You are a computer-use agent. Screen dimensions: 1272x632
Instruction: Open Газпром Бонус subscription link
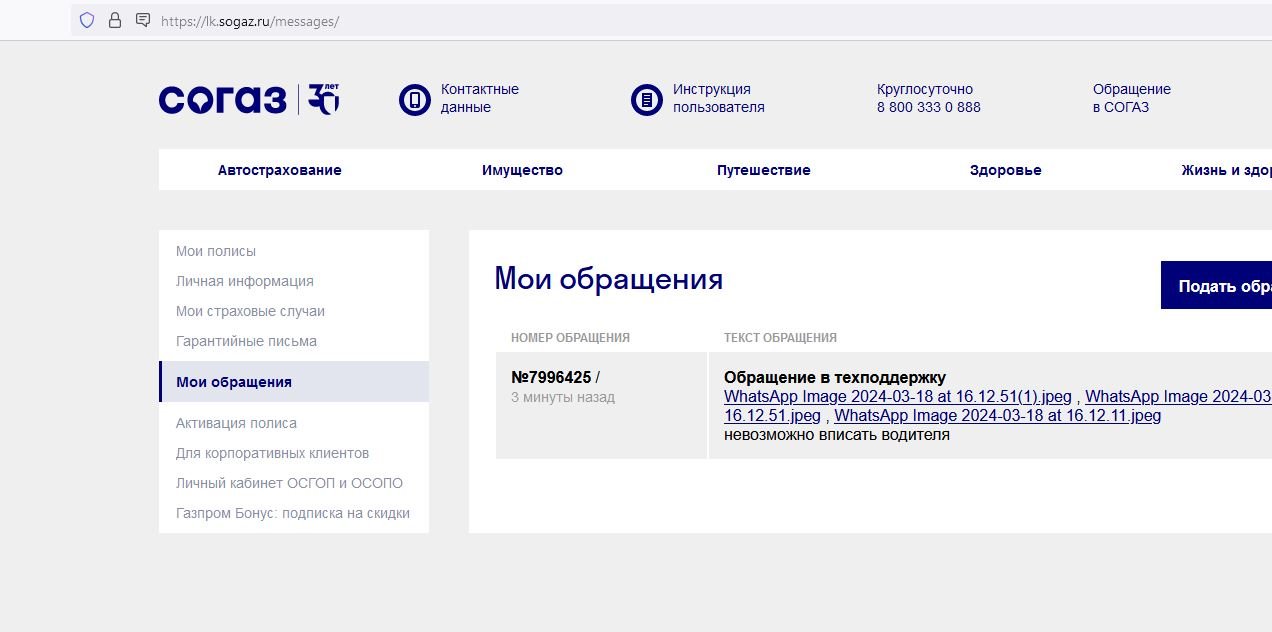pyautogui.click(x=293, y=513)
